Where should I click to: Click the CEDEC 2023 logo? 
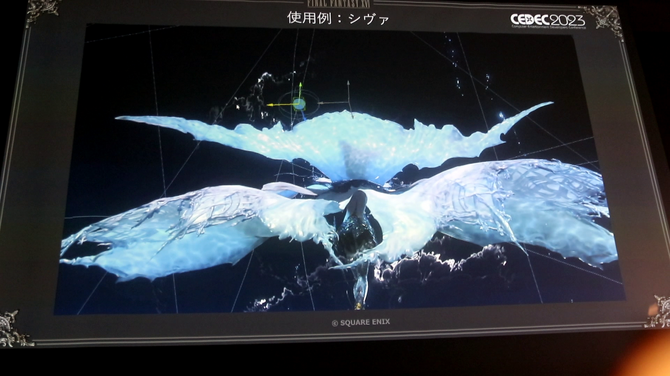[x=547, y=20]
